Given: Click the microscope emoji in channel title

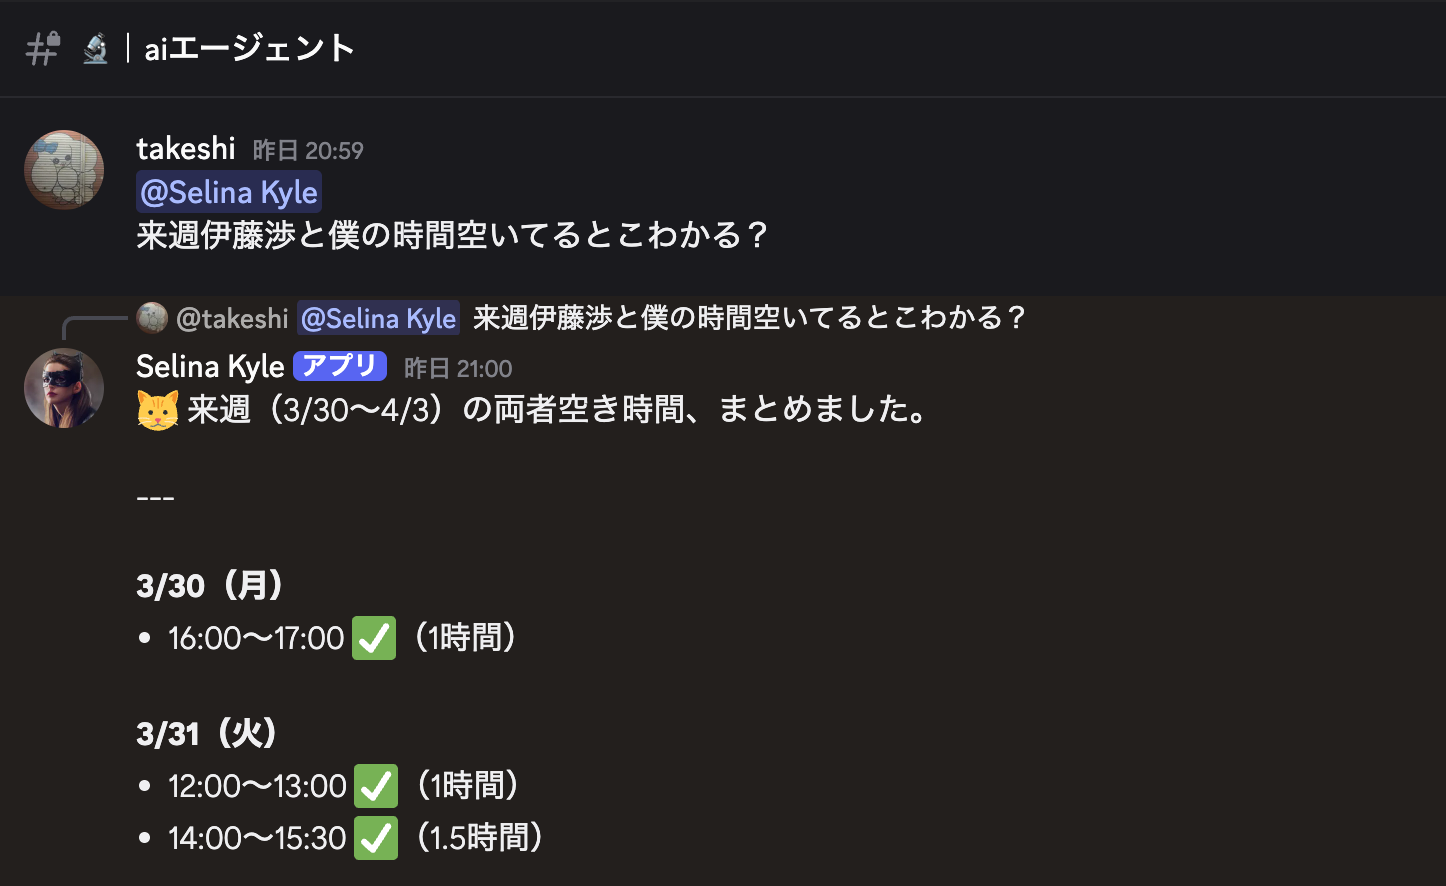Looking at the screenshot, I should tap(95, 48).
